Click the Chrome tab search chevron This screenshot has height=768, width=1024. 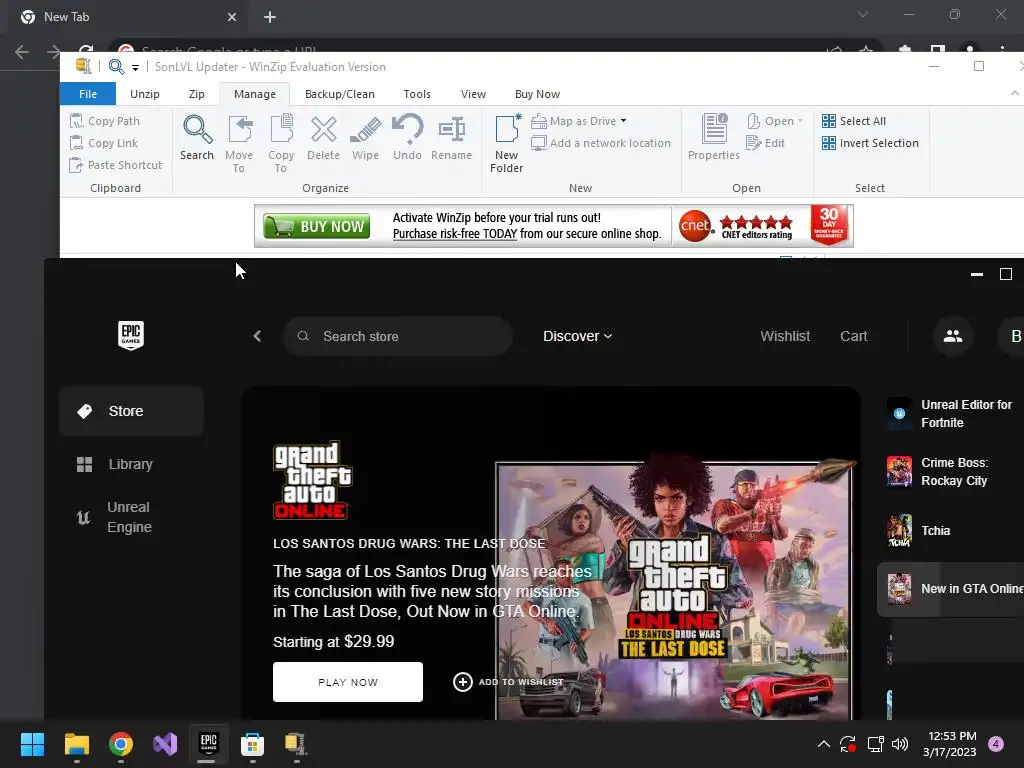[863, 14]
